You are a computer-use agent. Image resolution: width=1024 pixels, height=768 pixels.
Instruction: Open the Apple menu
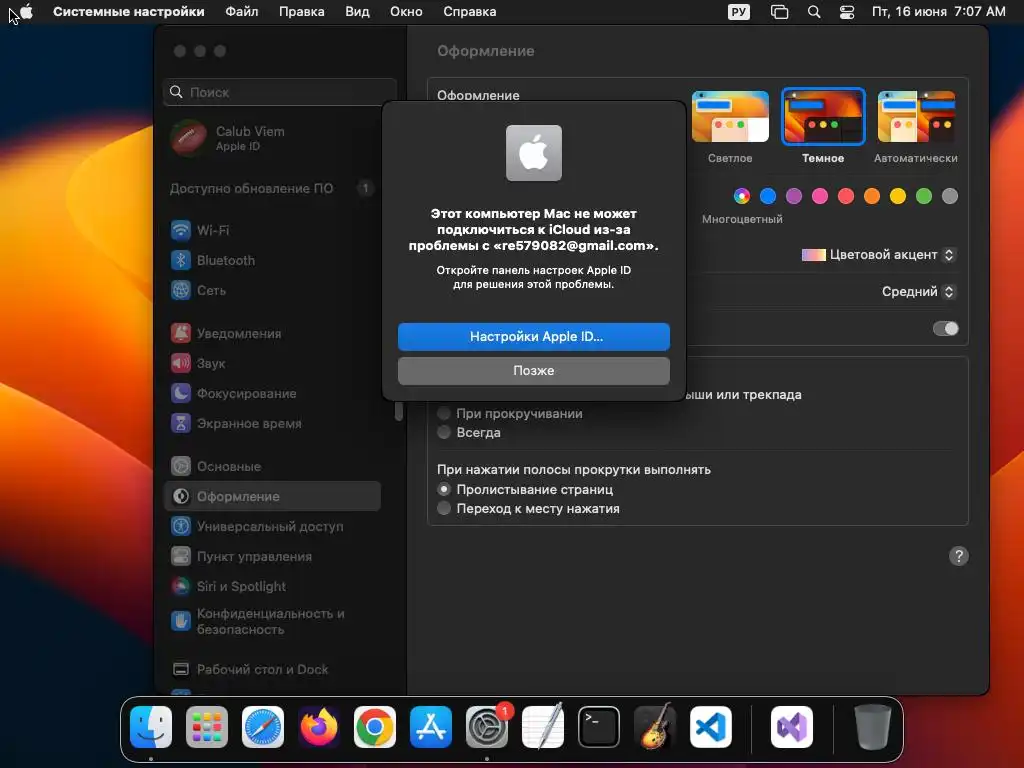coord(27,12)
